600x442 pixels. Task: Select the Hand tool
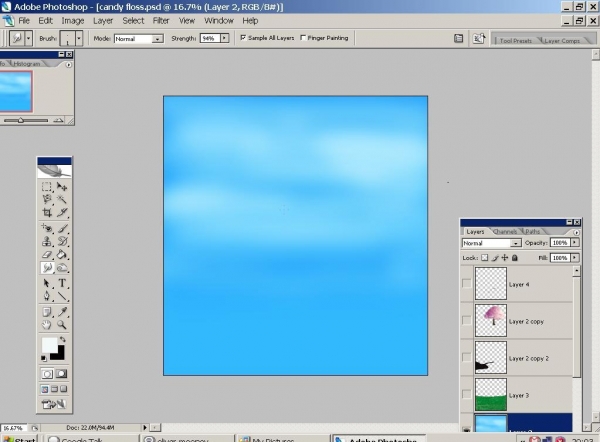coord(47,325)
